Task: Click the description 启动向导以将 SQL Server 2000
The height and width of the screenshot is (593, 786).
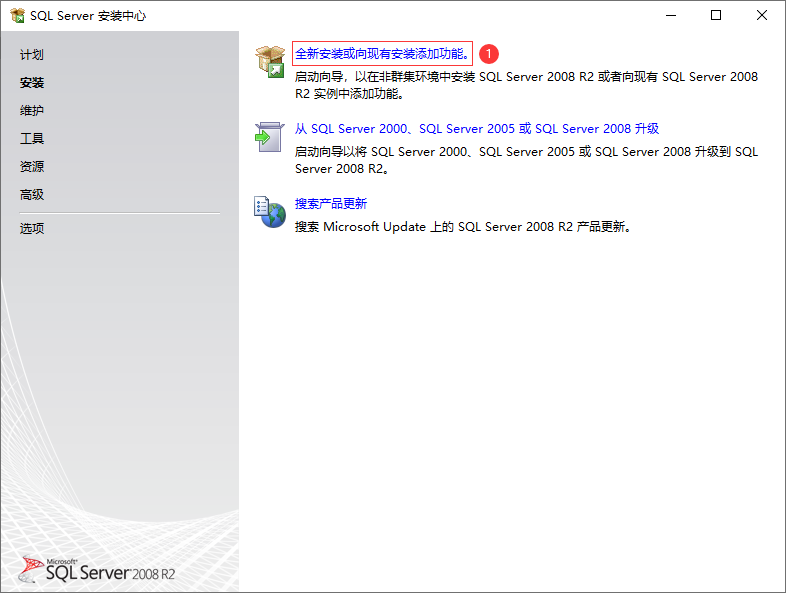Action: [526, 160]
